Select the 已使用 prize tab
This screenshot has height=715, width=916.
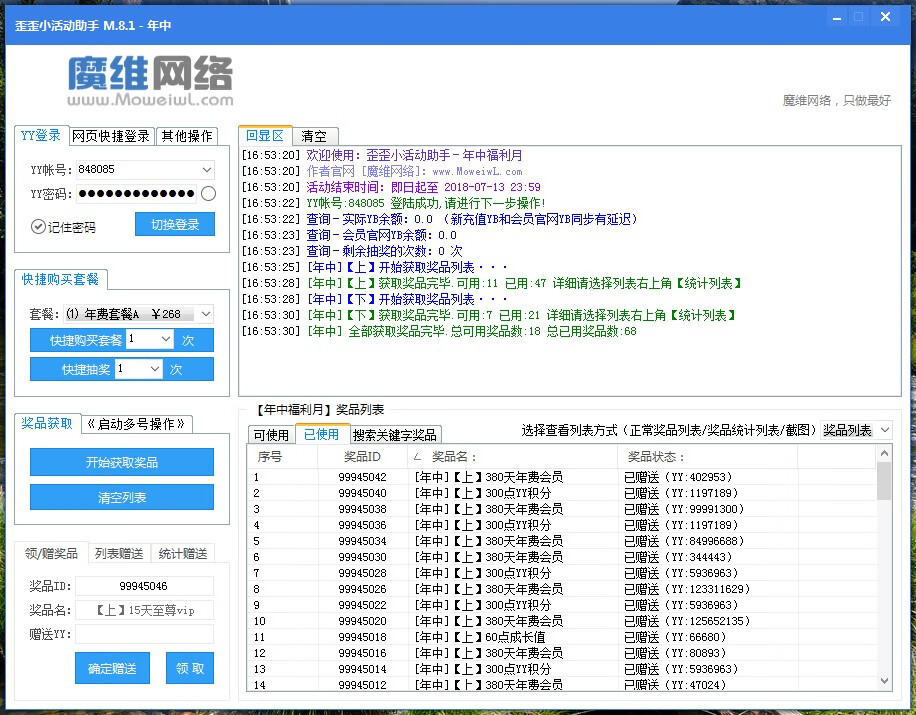coord(322,433)
